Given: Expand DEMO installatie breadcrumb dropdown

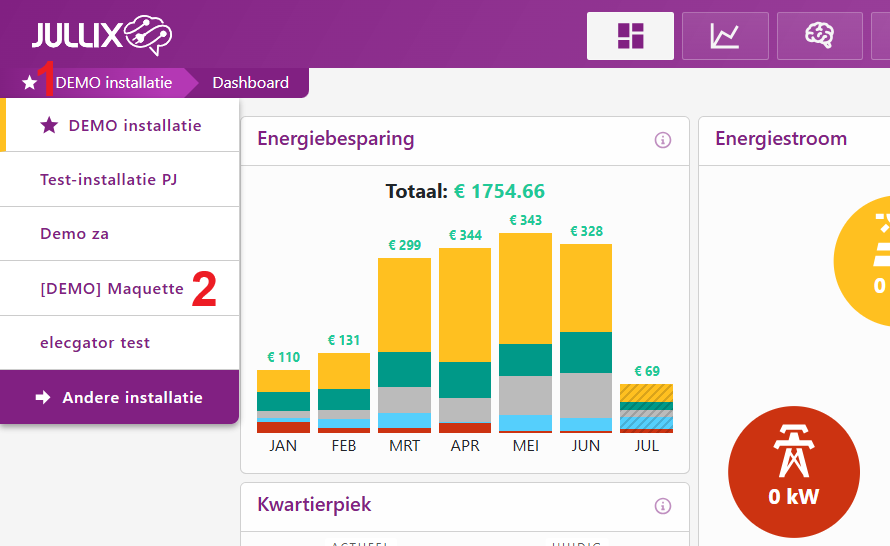Looking at the screenshot, I should point(113,83).
